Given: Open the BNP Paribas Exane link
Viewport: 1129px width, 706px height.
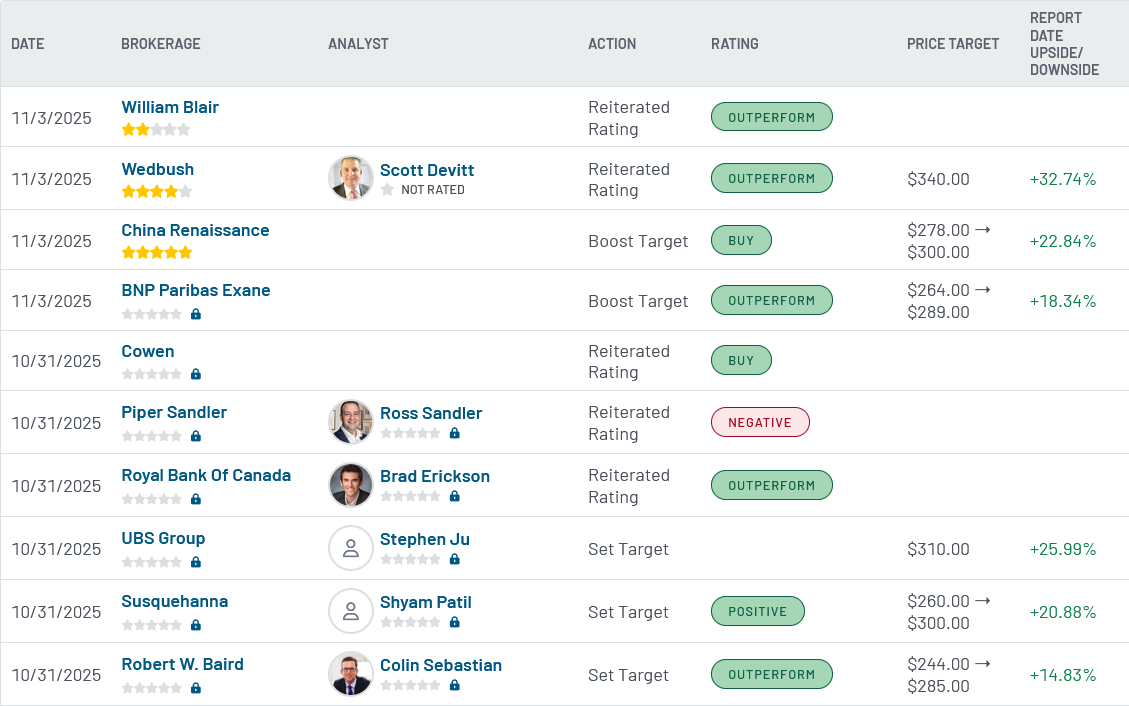Looking at the screenshot, I should (x=196, y=290).
